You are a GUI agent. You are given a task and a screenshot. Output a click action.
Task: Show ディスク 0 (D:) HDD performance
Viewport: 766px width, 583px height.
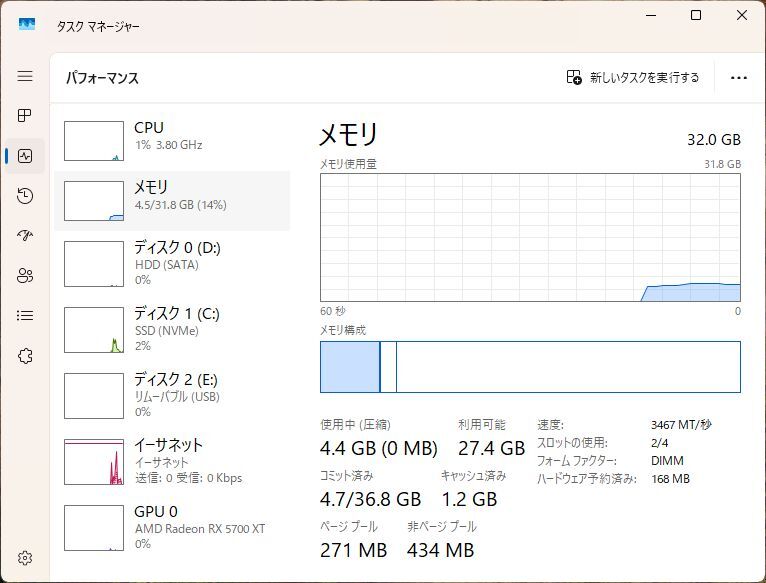click(172, 262)
